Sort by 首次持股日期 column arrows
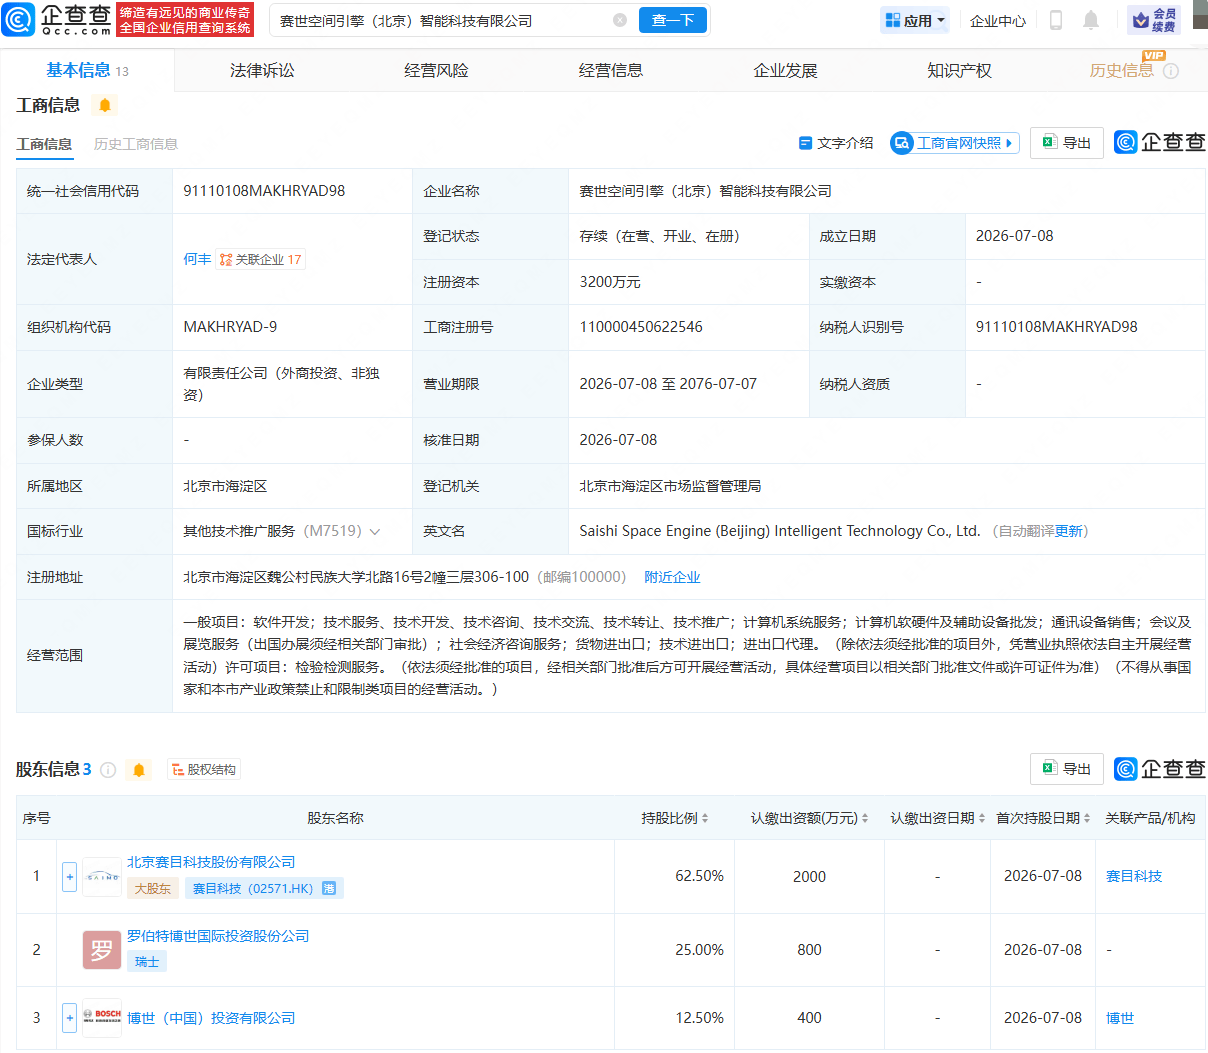 tap(1087, 818)
